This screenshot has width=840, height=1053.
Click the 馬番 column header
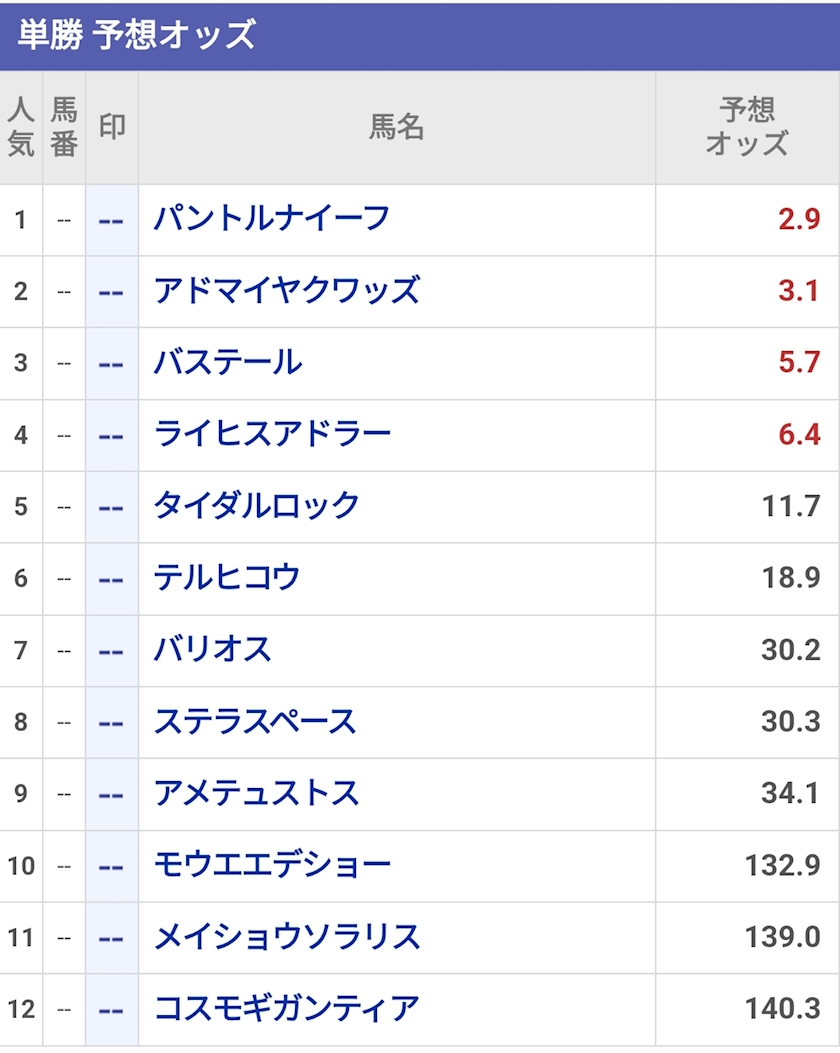(64, 127)
